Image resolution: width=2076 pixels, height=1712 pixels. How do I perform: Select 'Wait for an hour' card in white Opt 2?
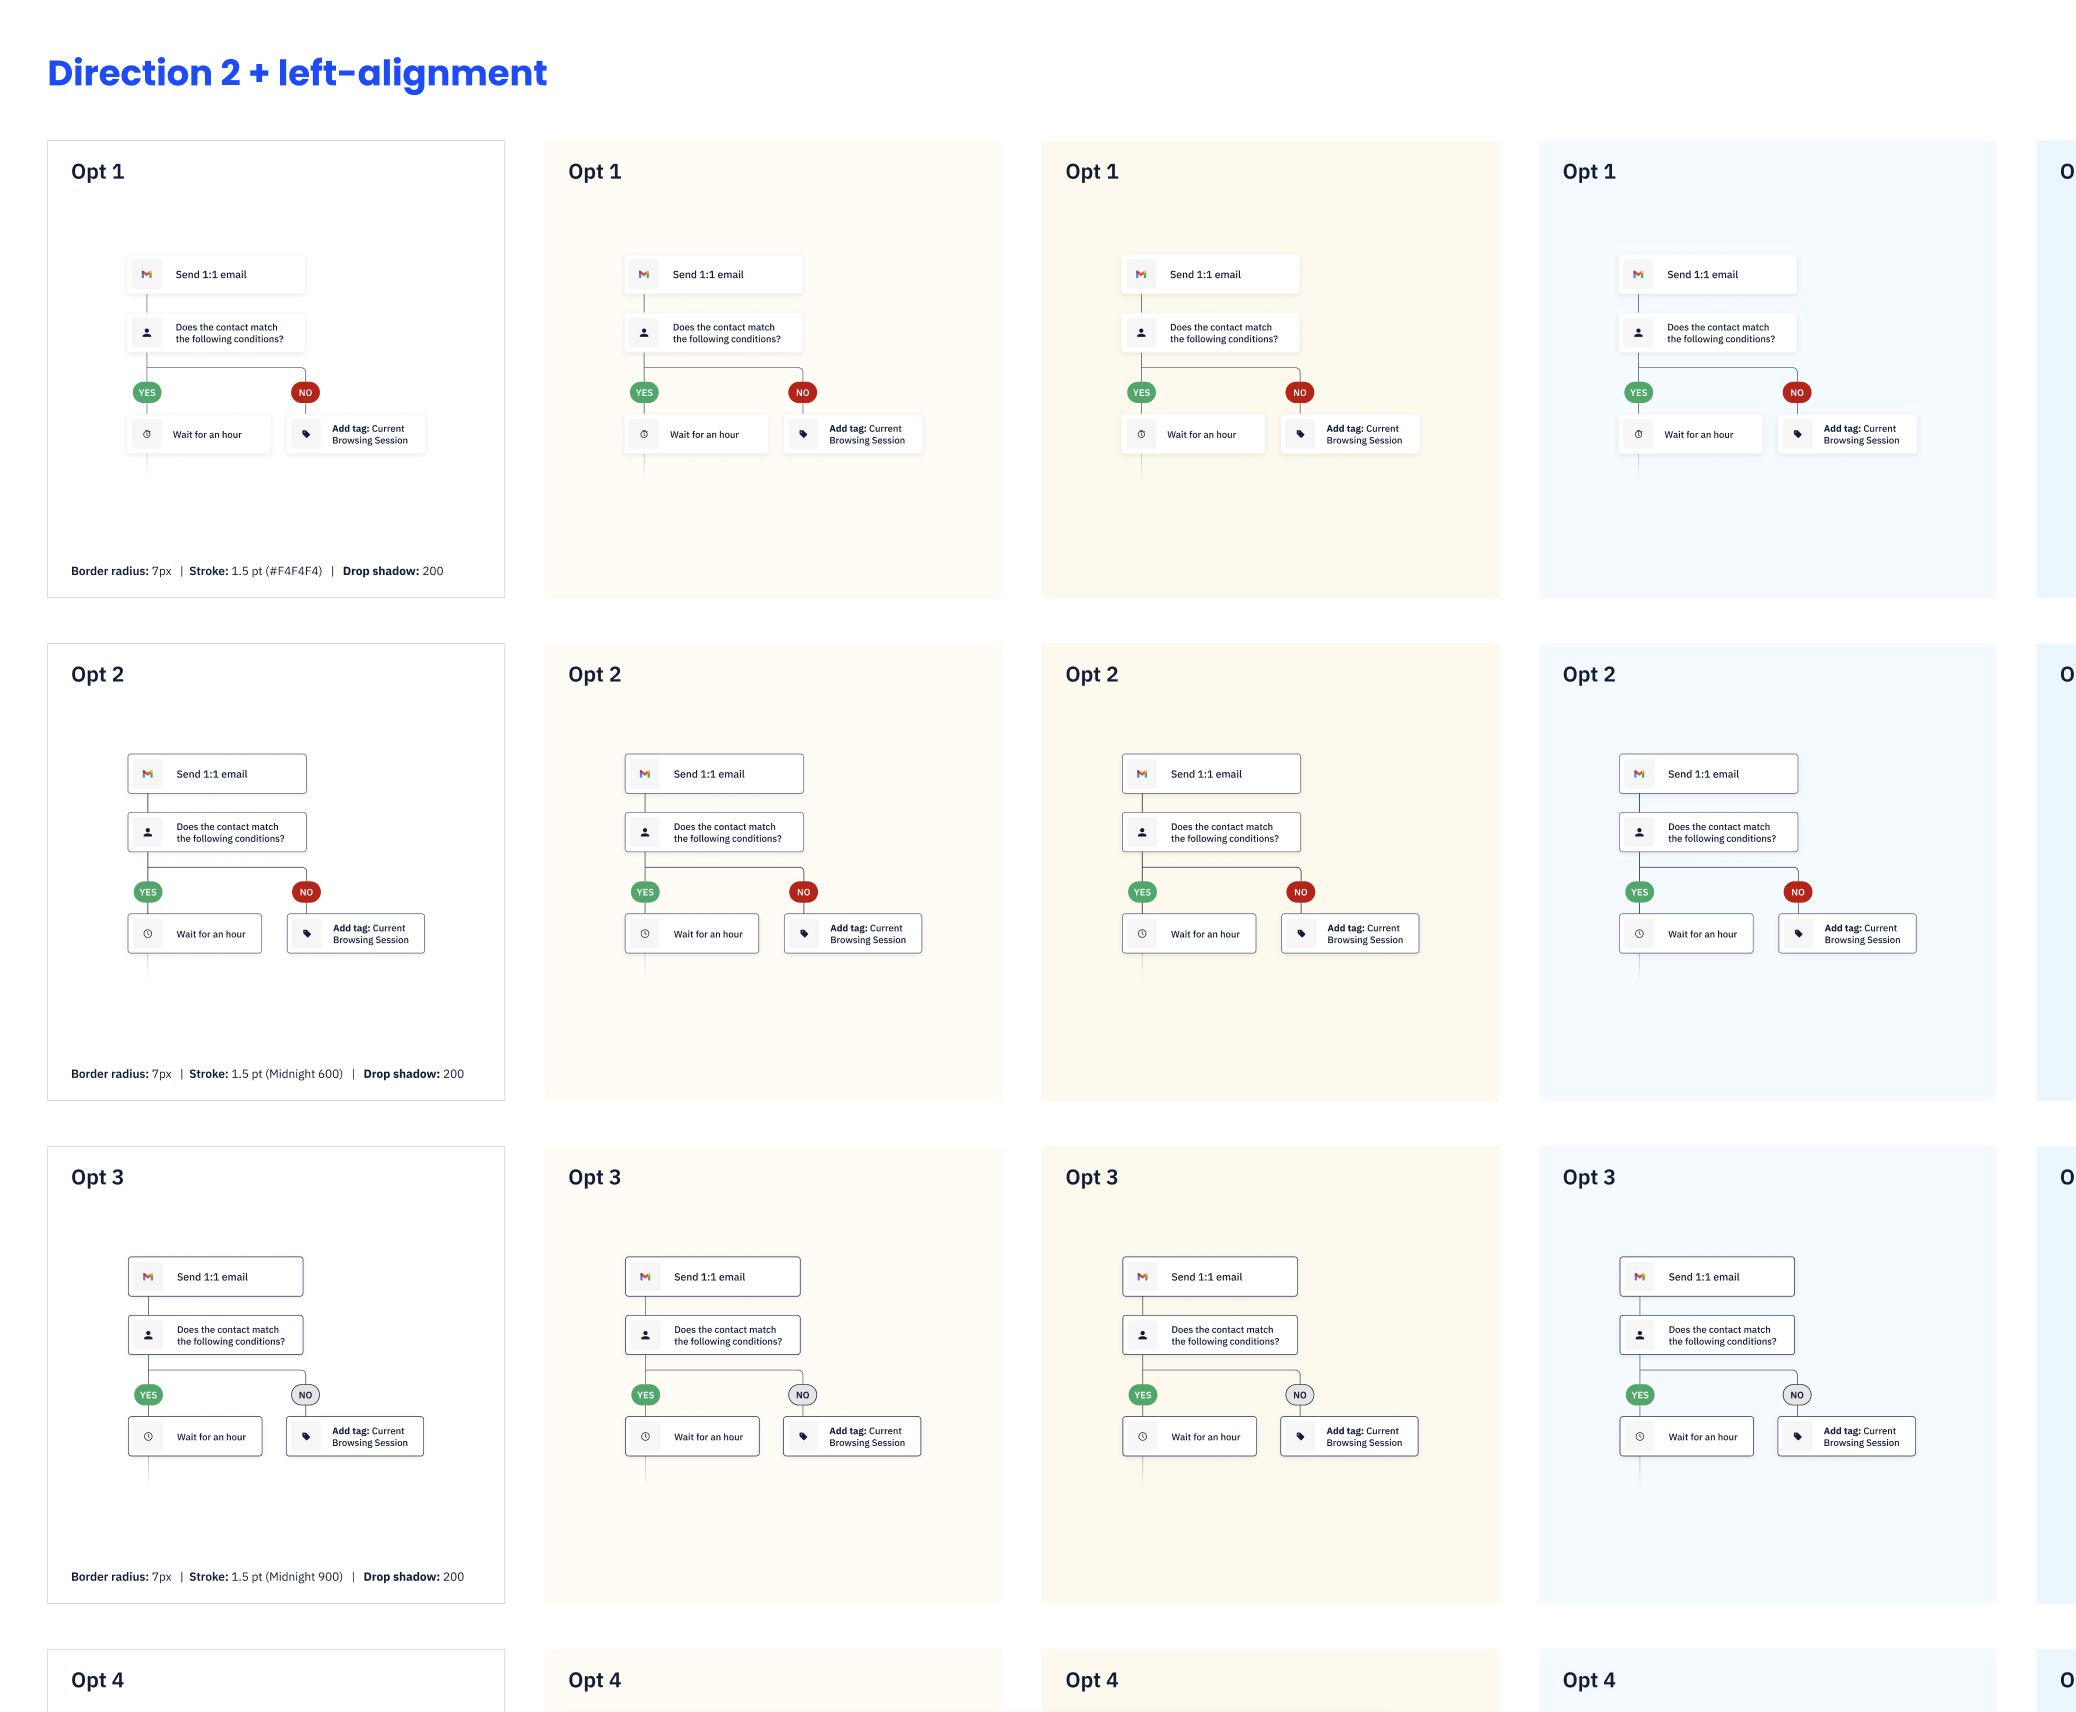(195, 934)
